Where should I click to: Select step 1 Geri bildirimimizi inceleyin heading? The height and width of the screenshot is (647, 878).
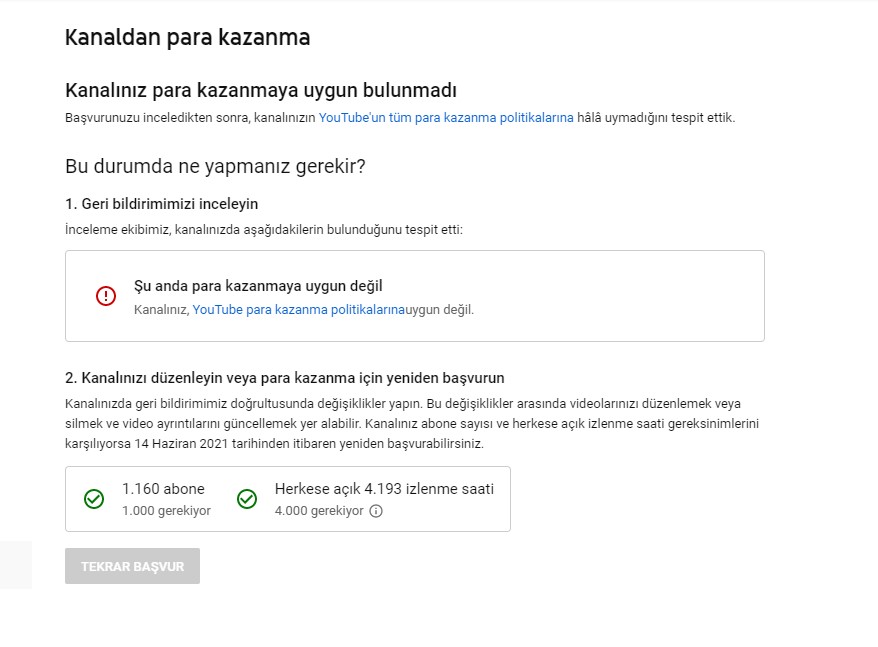161,204
